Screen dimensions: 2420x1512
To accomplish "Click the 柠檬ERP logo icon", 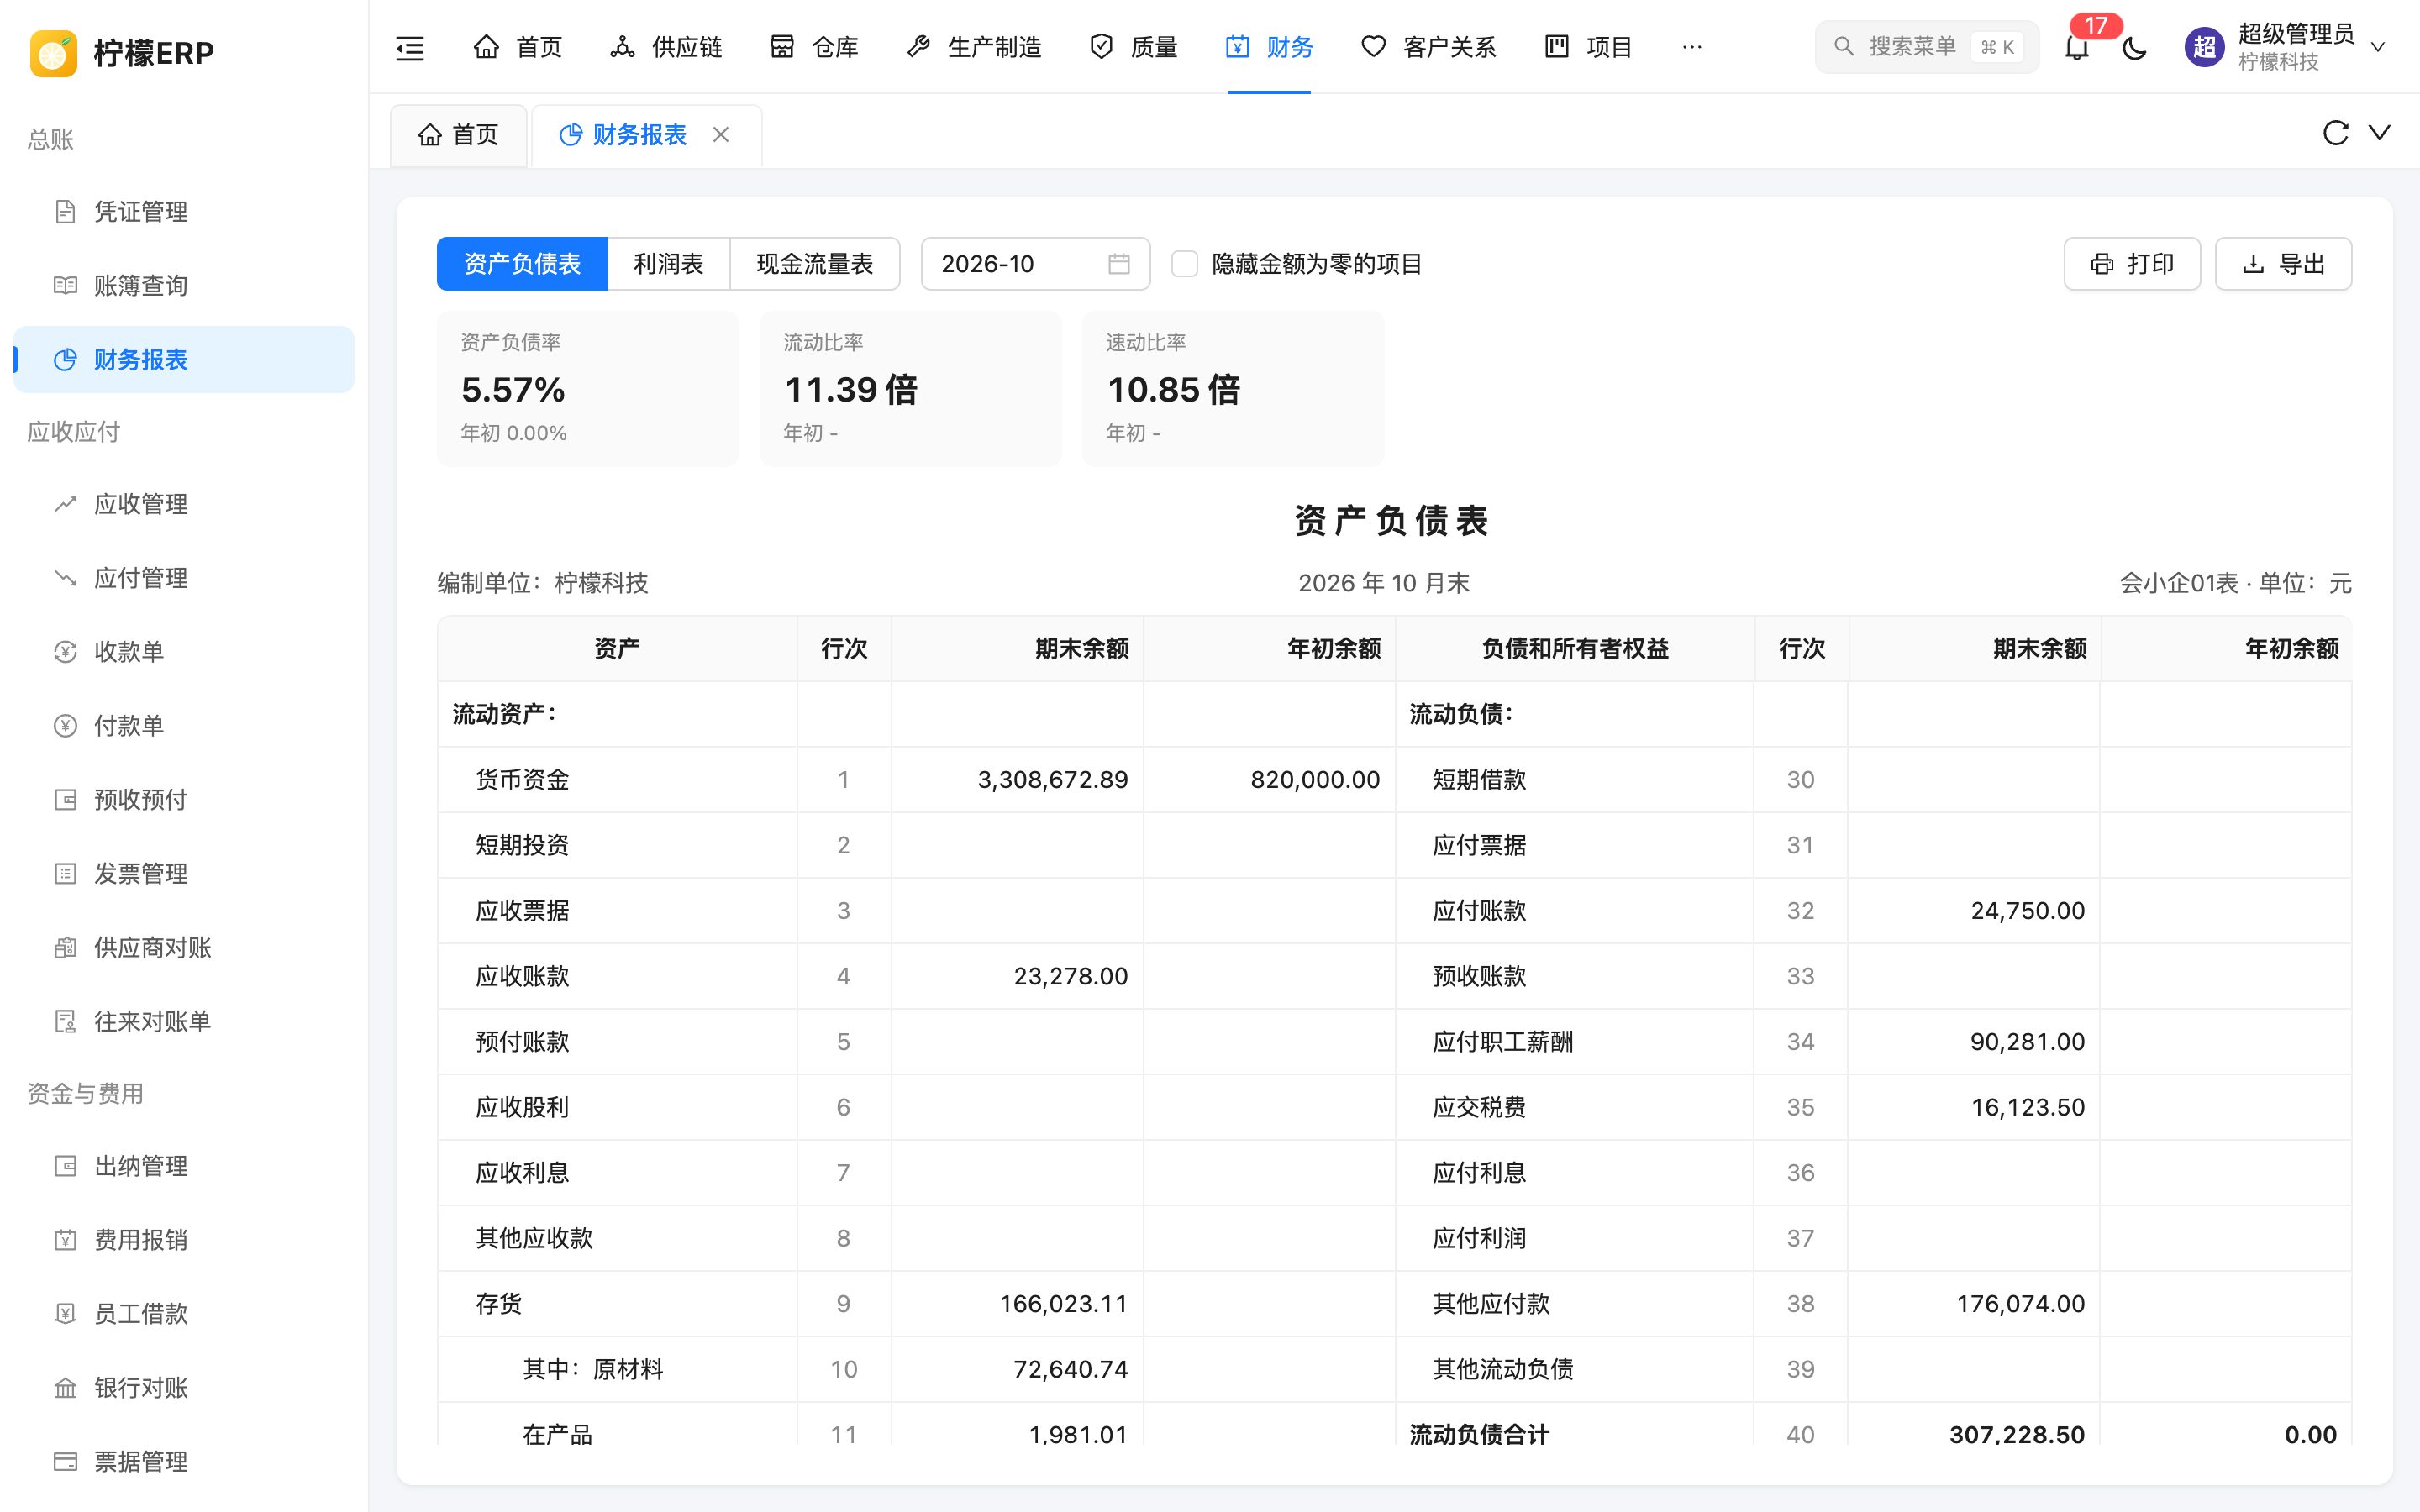I will (x=54, y=53).
